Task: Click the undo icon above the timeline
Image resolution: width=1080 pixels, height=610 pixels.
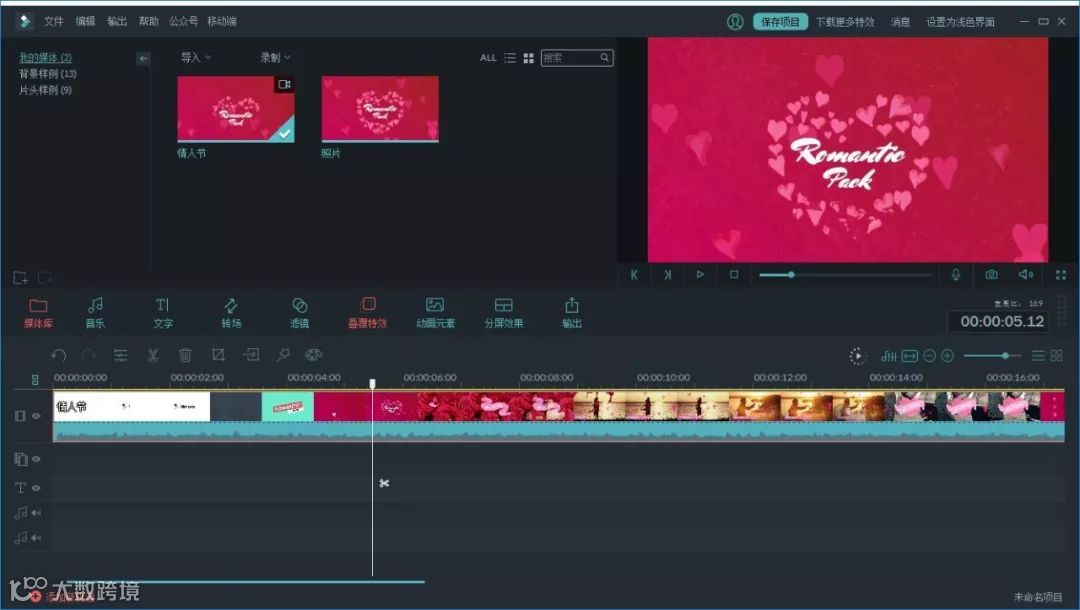Action: [59, 355]
